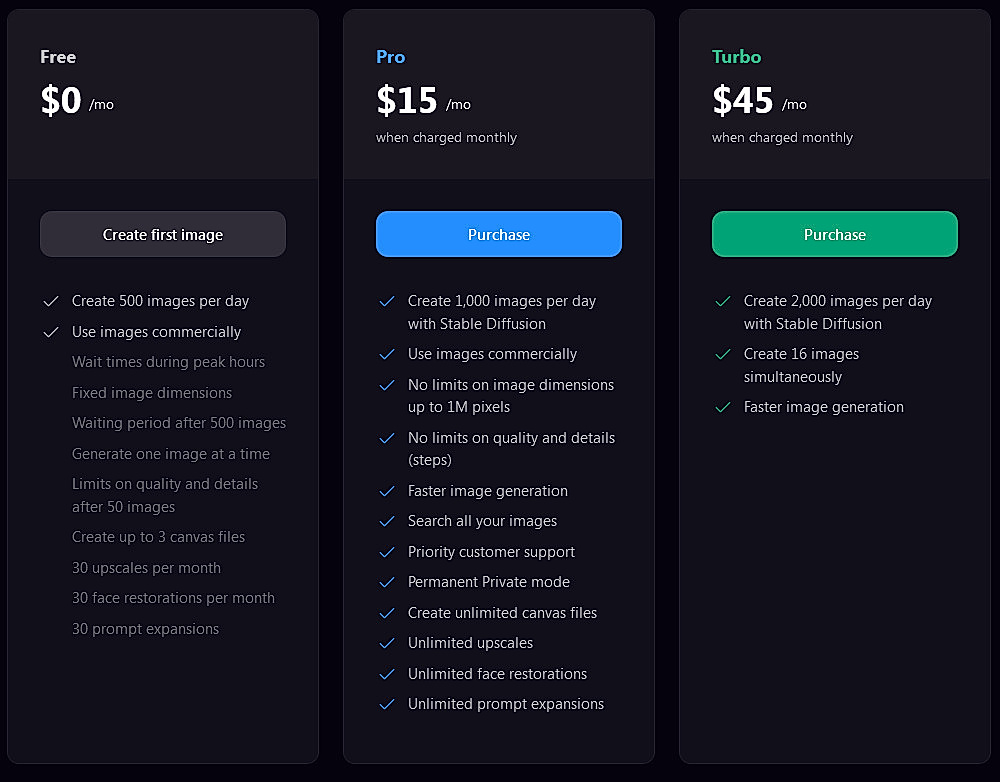Image resolution: width=1000 pixels, height=782 pixels.
Task: Click the checkmark beside "Create 16 images simultaneously"
Action: point(723,354)
